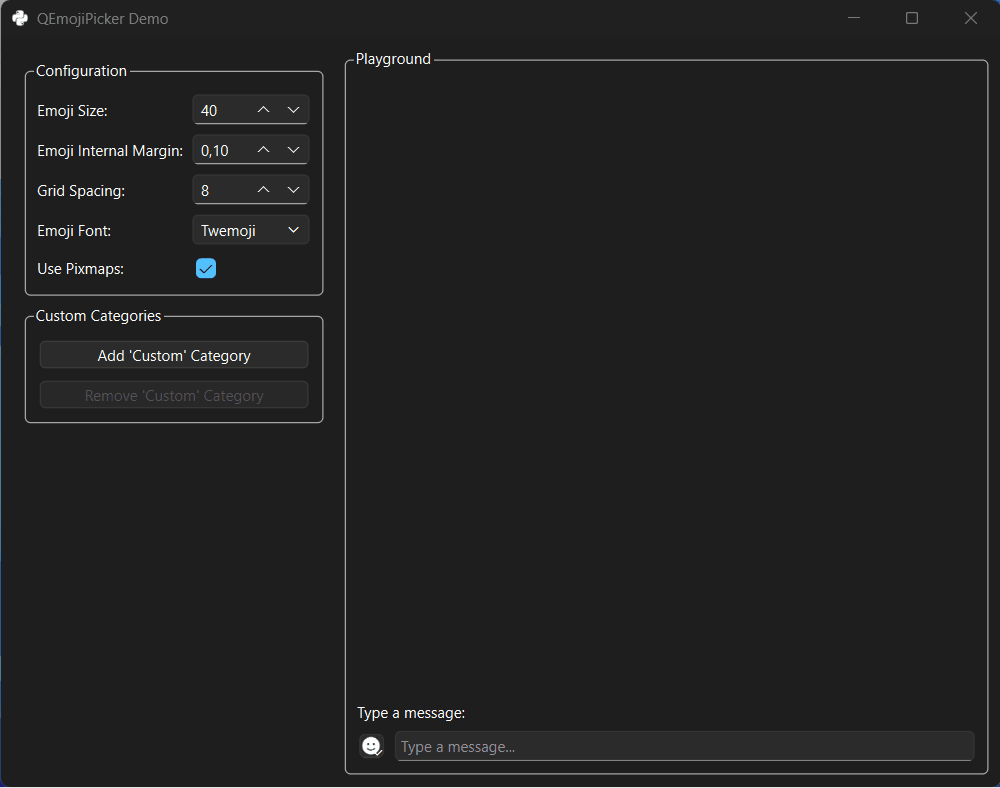Open the emoji picker smiley button
This screenshot has width=1000, height=788.
coord(371,746)
